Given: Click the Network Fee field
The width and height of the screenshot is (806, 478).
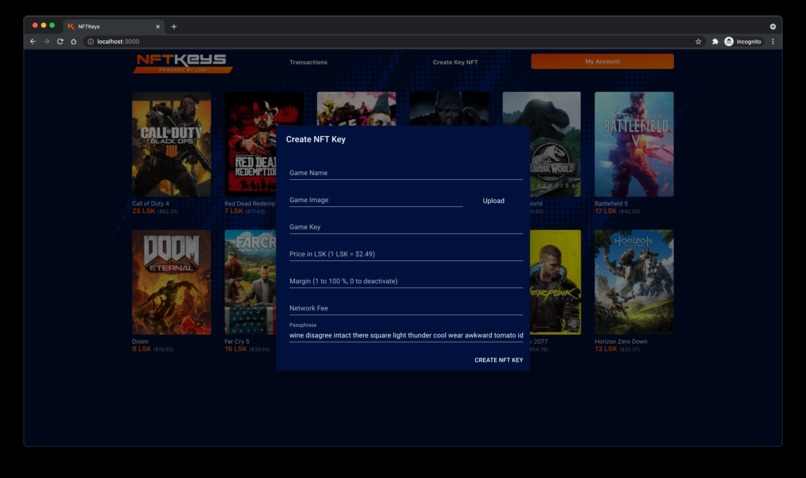Looking at the screenshot, I should pyautogui.click(x=406, y=308).
